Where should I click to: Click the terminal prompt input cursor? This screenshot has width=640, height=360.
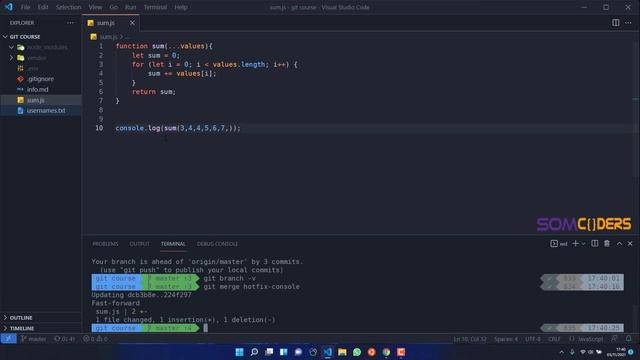[x=206, y=328]
